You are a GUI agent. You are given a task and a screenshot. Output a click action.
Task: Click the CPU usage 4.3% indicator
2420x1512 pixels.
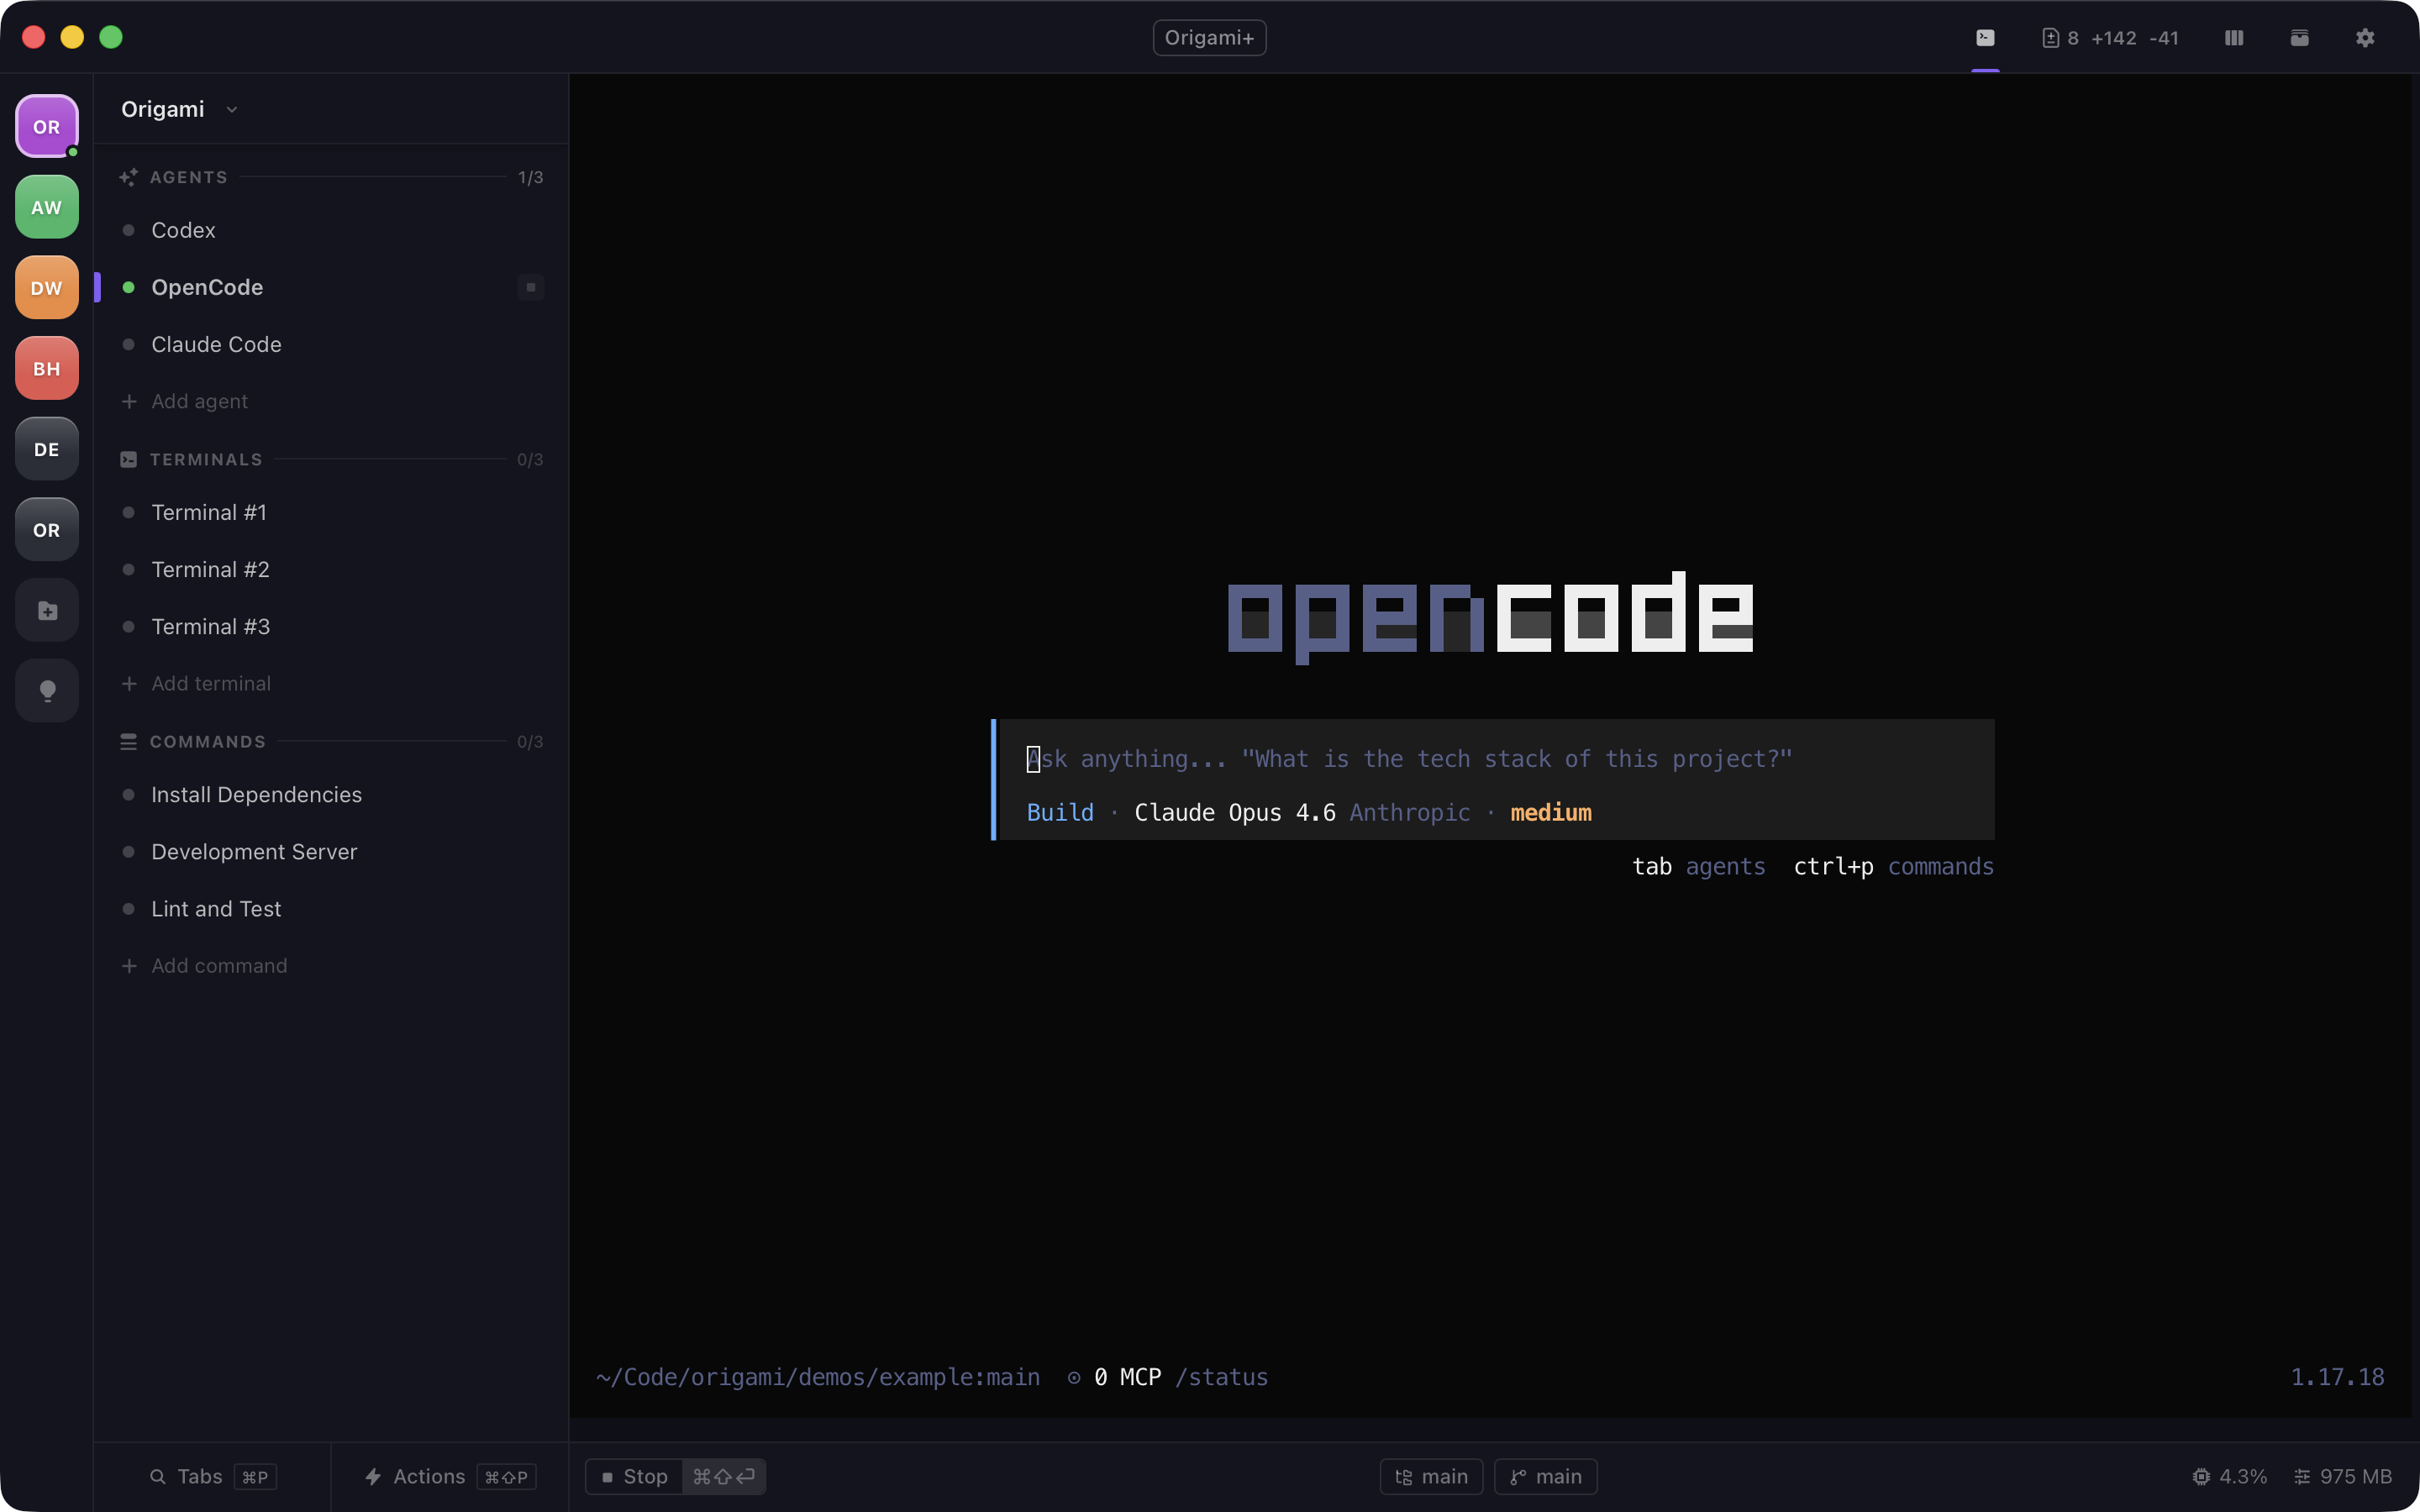coord(2229,1477)
